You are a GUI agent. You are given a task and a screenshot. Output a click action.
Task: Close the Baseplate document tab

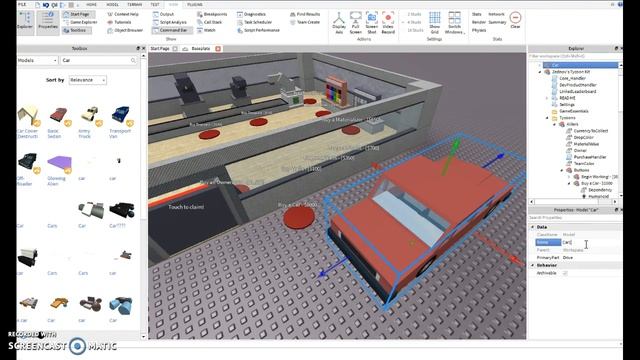pyautogui.click(x=218, y=49)
